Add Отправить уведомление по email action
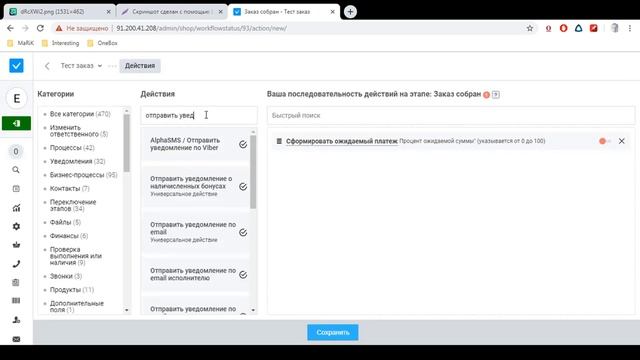640x360 pixels. (x=243, y=233)
